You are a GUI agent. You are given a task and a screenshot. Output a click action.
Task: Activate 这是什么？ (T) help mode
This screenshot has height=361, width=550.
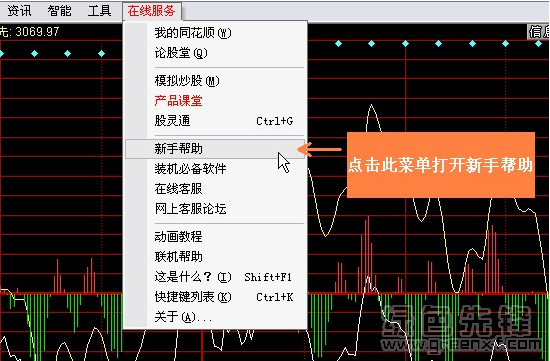coord(215,277)
